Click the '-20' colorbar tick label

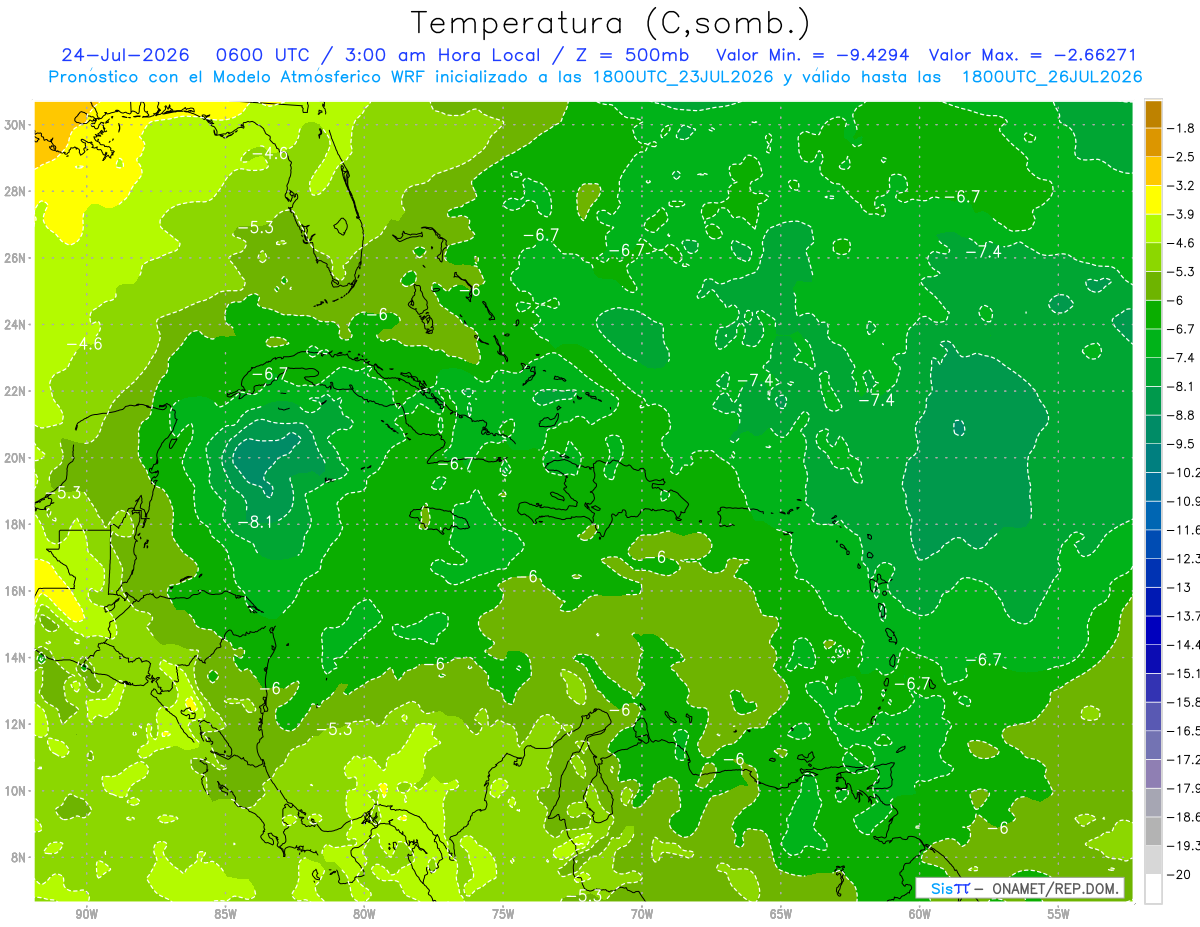(1180, 874)
